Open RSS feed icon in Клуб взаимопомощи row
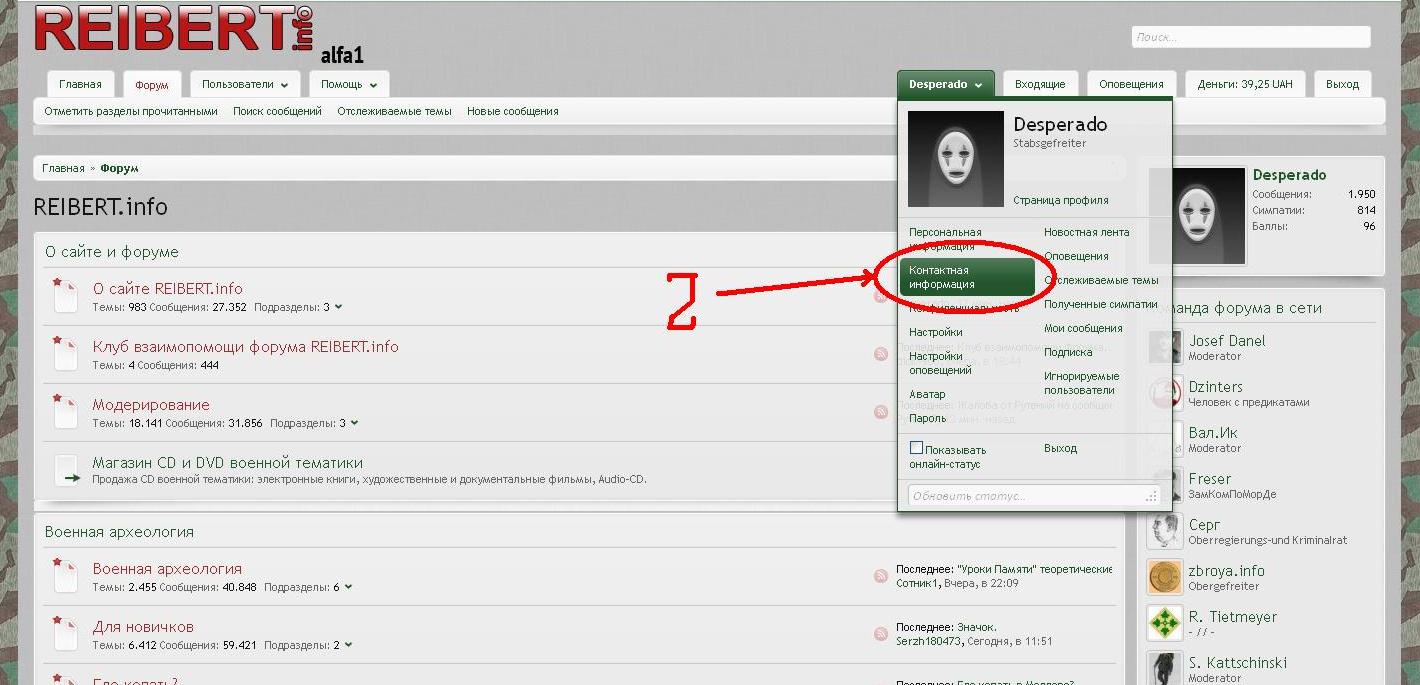Image resolution: width=1420 pixels, height=685 pixels. click(881, 354)
